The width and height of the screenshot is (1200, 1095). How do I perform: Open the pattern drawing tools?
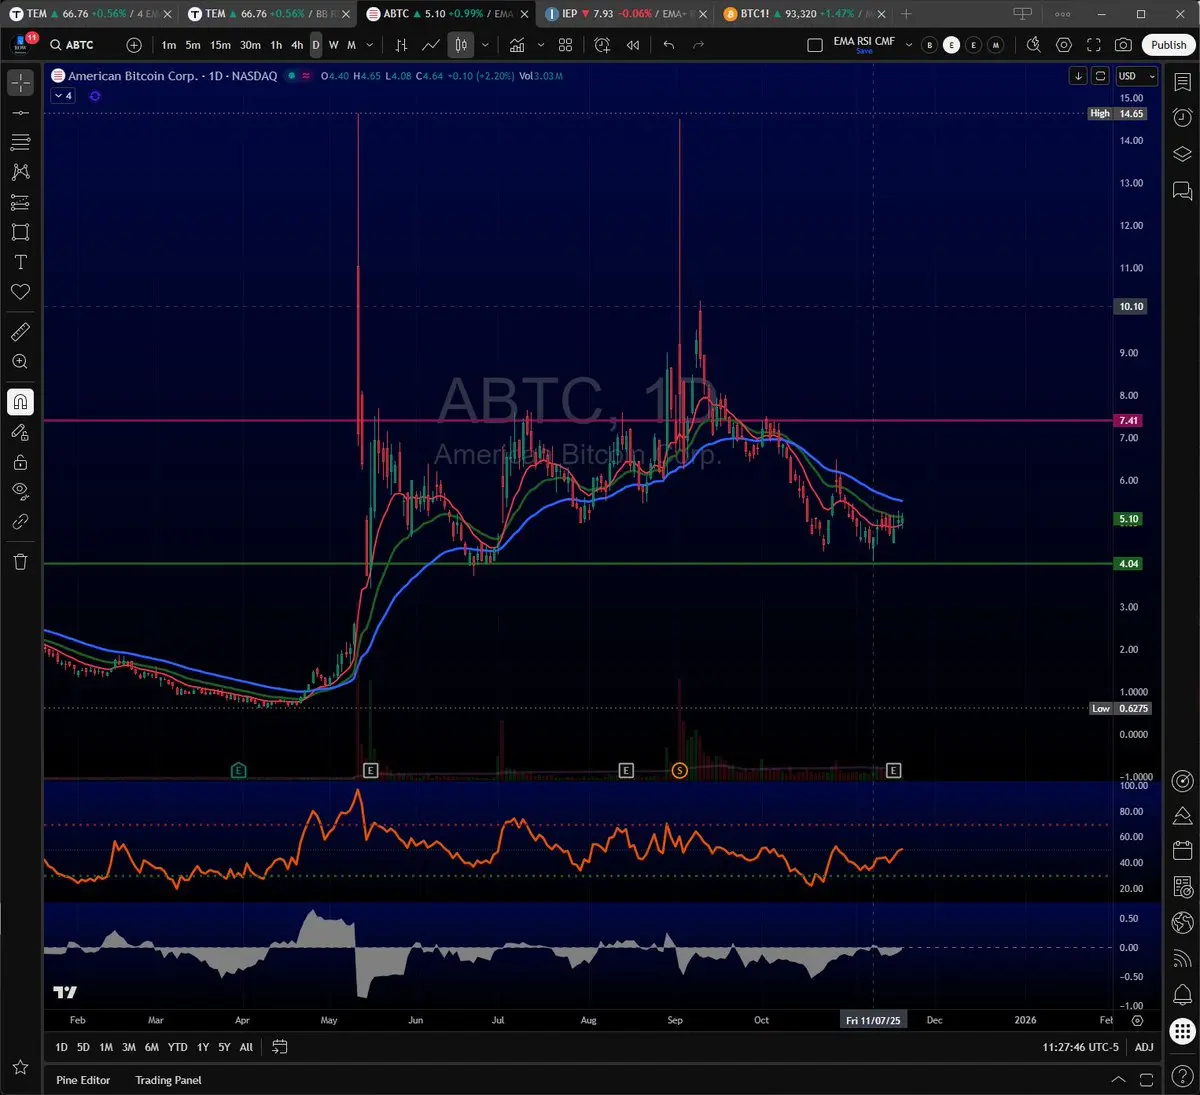(x=20, y=172)
